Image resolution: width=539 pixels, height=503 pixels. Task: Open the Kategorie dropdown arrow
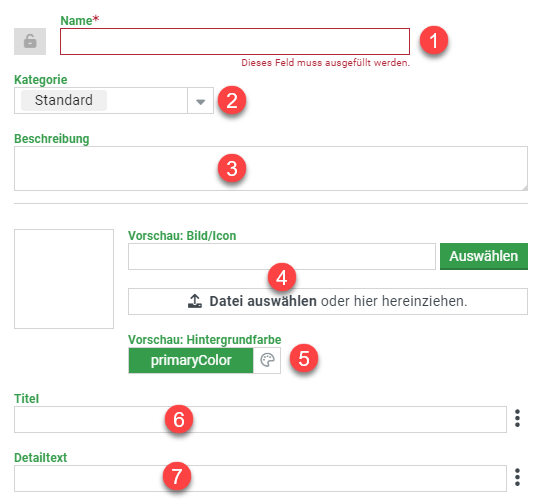200,100
